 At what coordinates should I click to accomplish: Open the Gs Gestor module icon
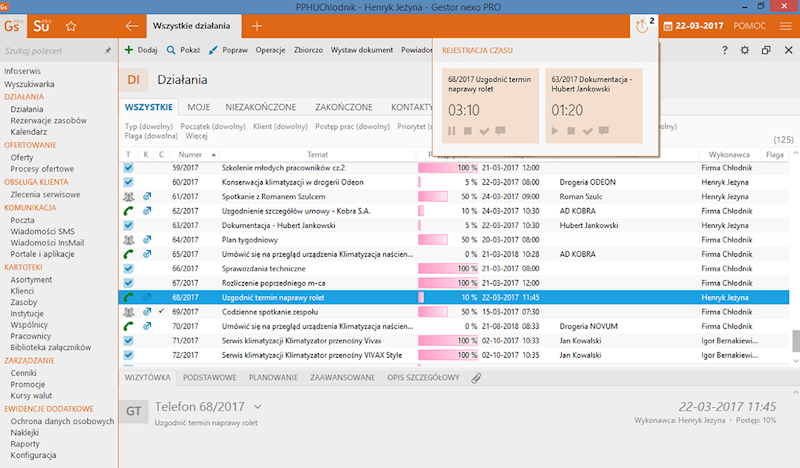coord(14,26)
